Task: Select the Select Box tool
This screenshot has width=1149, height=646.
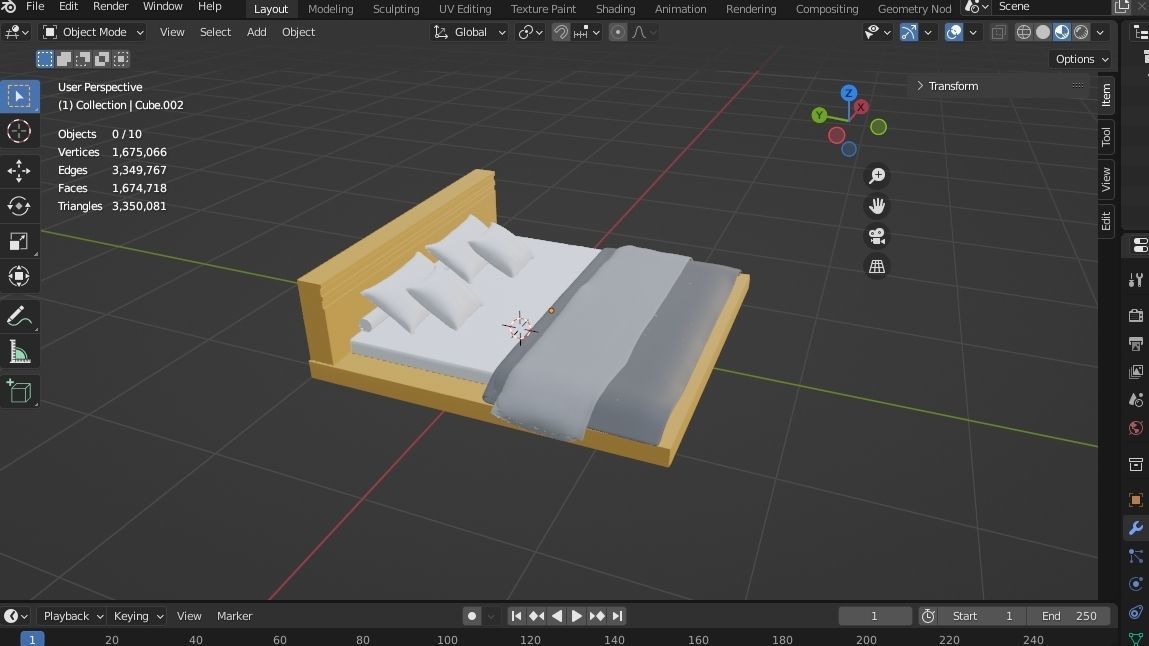Action: tap(19, 96)
